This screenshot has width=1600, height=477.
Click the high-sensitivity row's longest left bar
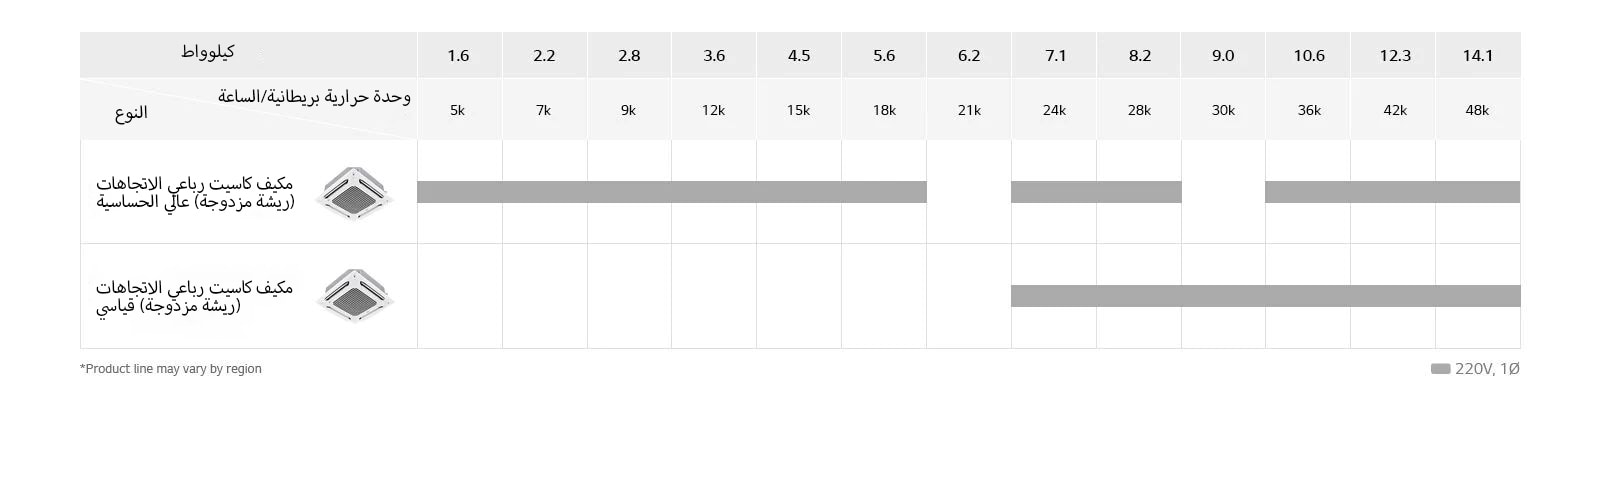(x=671, y=192)
